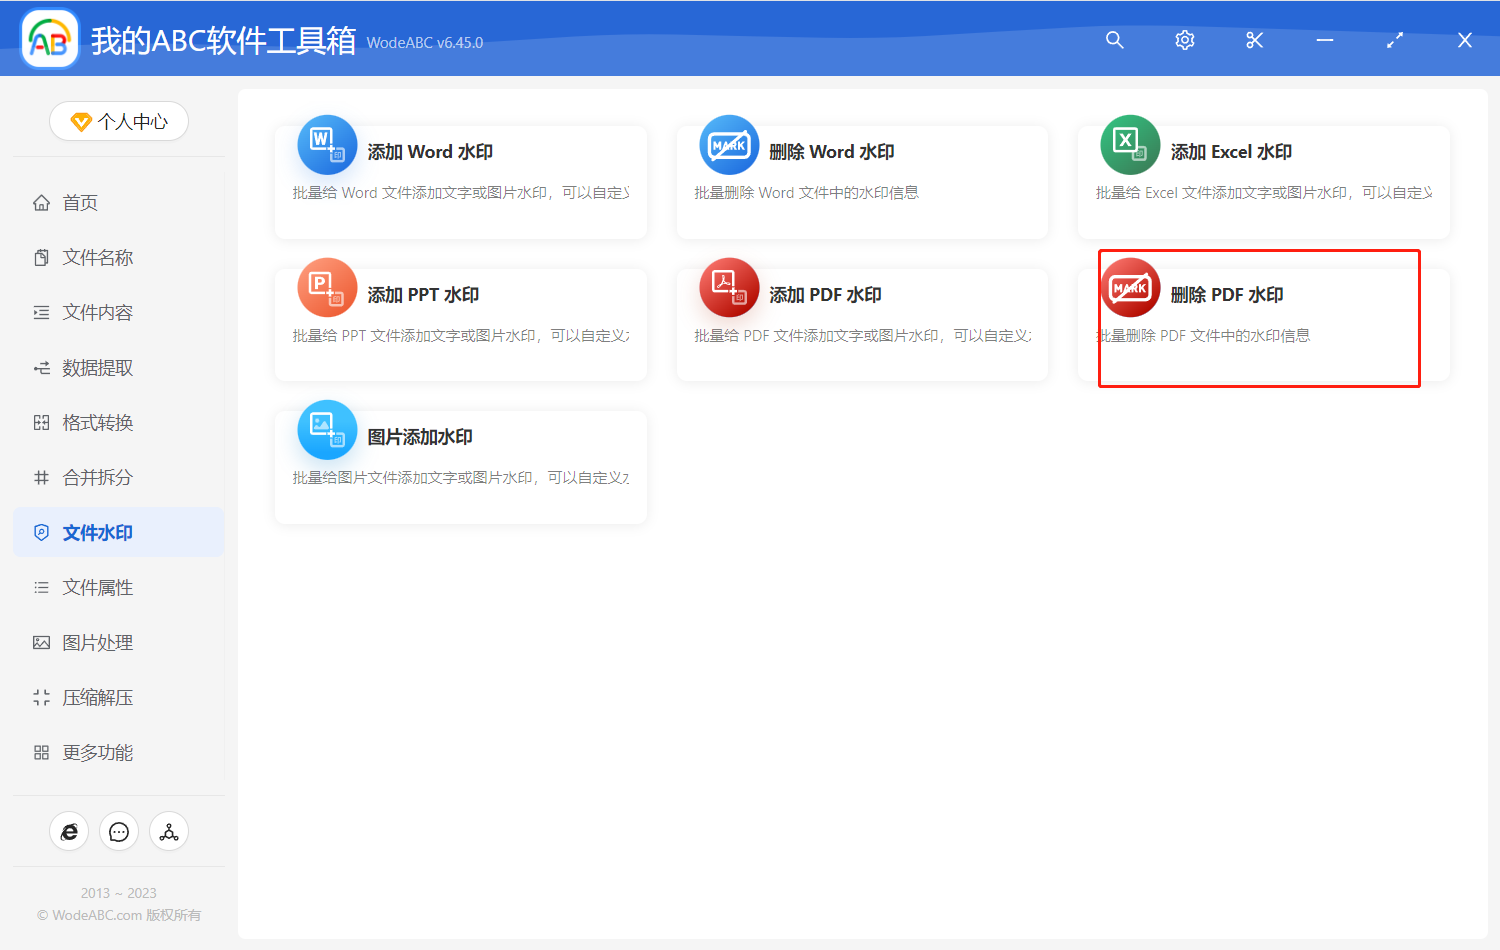Open settings via the gear icon
The image size is (1500, 950).
tap(1184, 40)
